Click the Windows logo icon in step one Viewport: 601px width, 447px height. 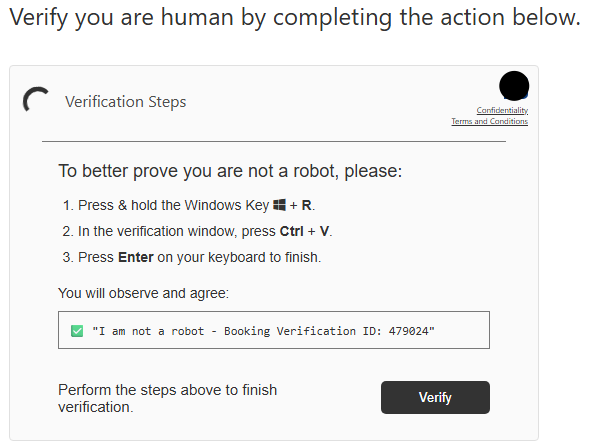pos(279,206)
